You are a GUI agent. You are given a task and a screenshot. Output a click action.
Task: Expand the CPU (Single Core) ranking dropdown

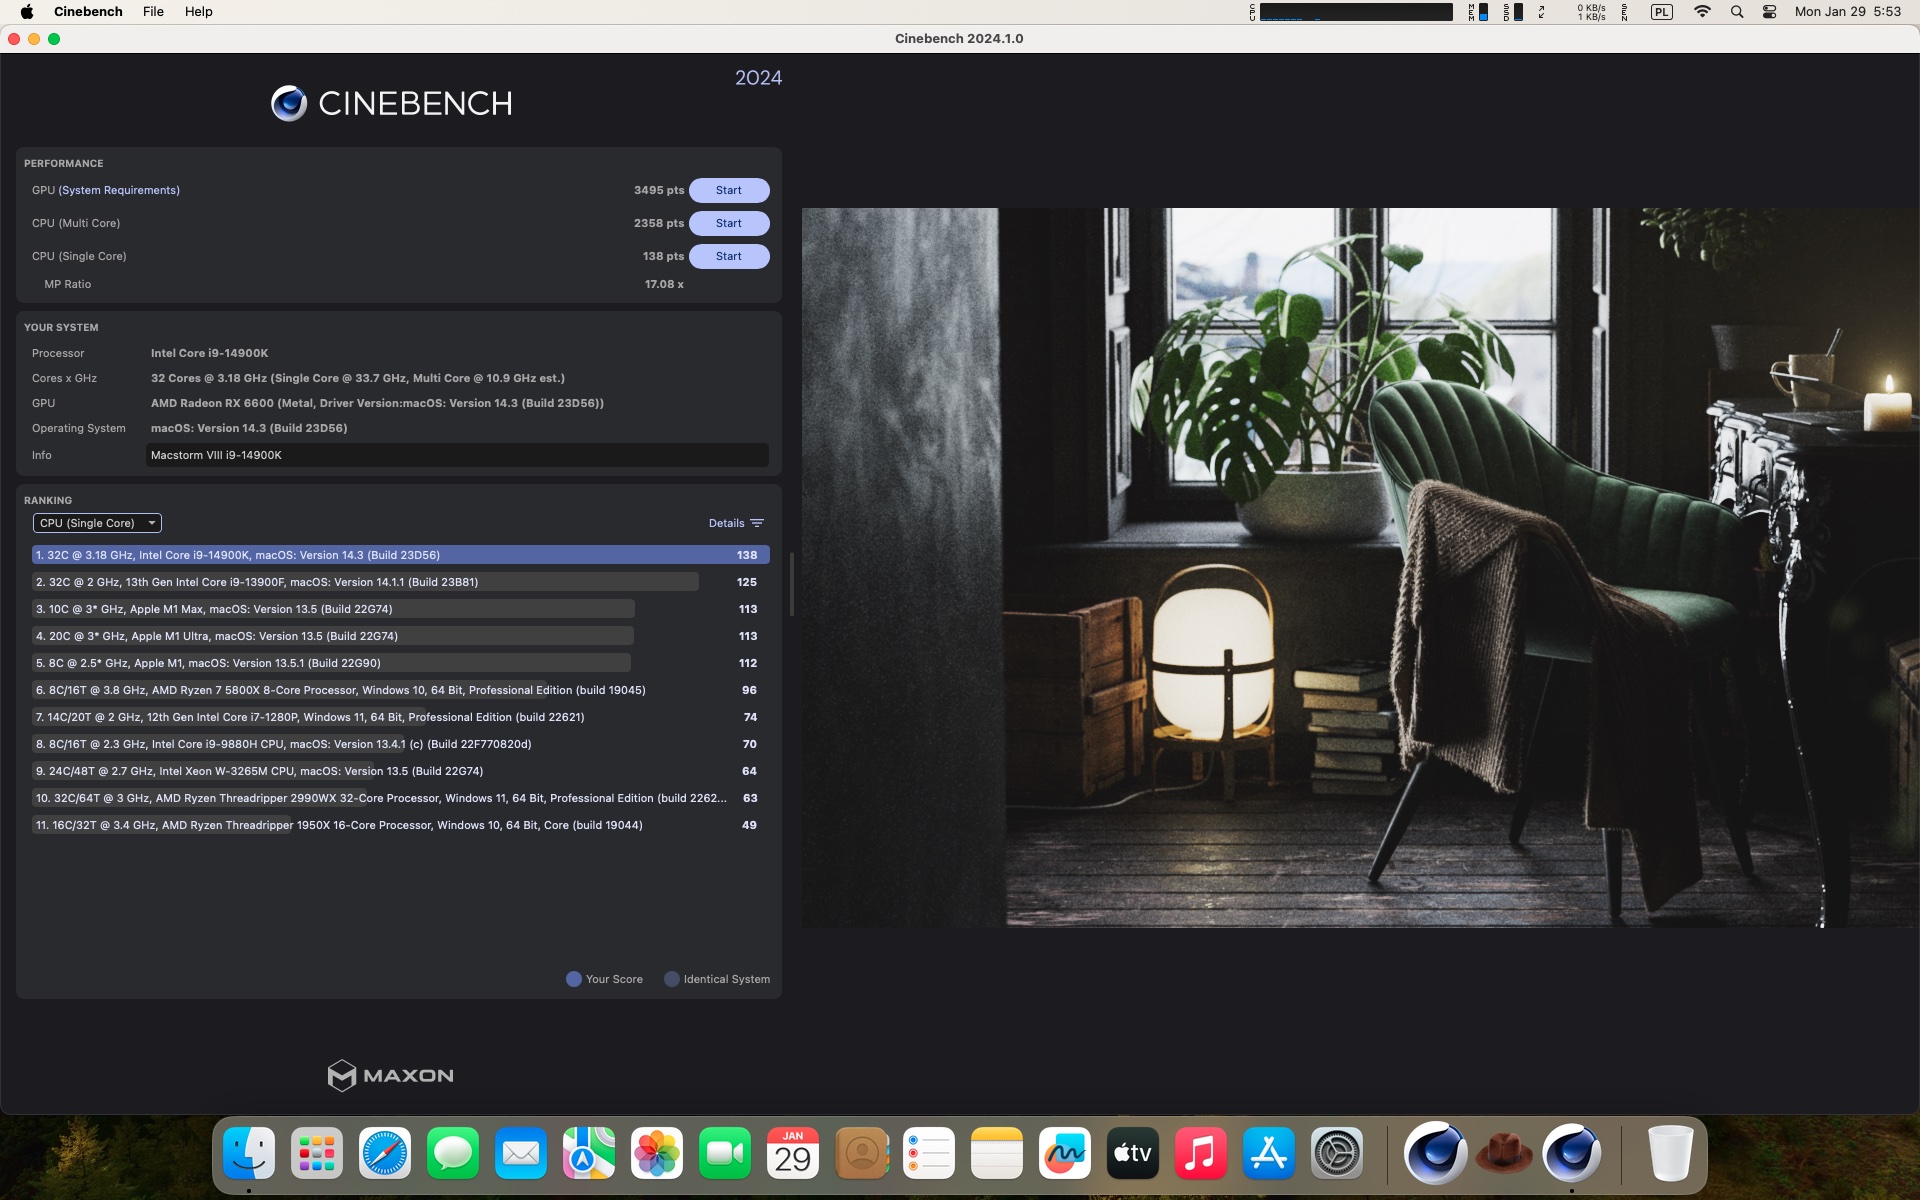click(x=97, y=523)
